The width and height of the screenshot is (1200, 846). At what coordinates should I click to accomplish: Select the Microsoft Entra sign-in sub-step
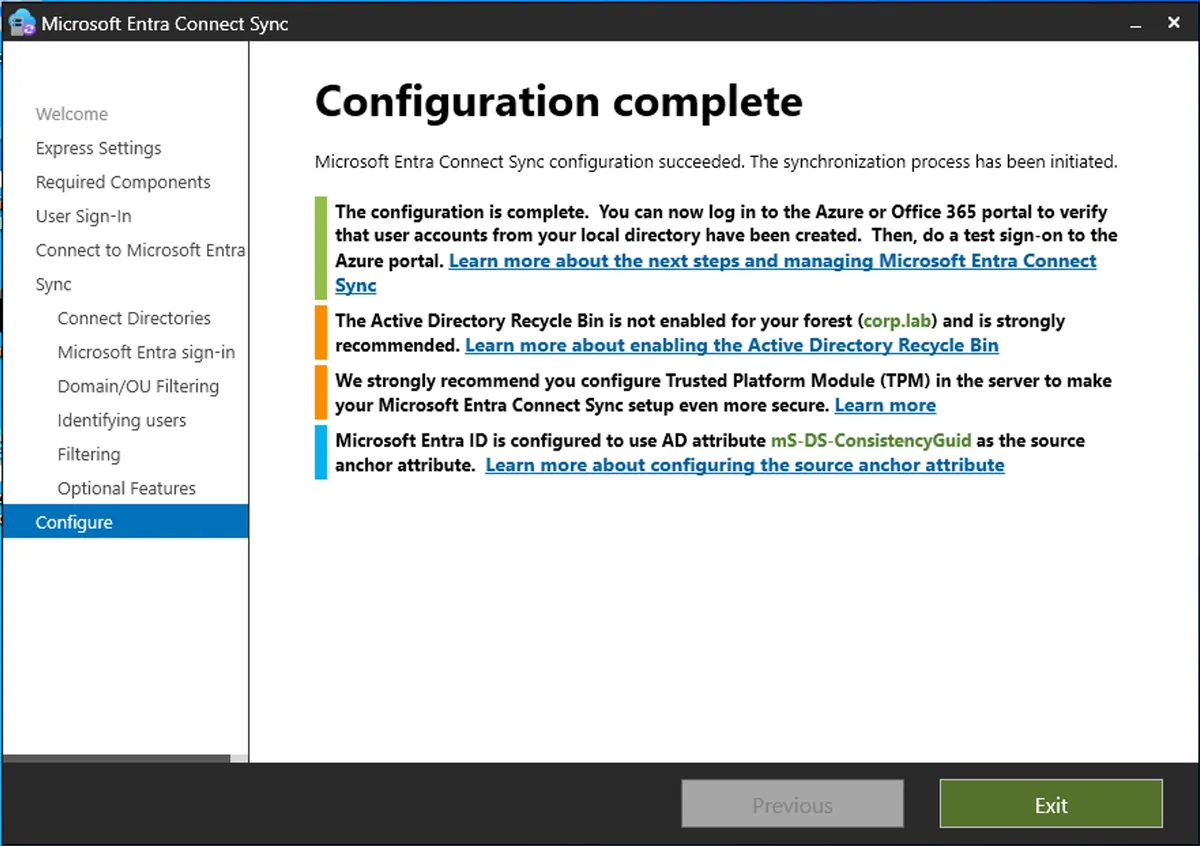[x=146, y=352]
